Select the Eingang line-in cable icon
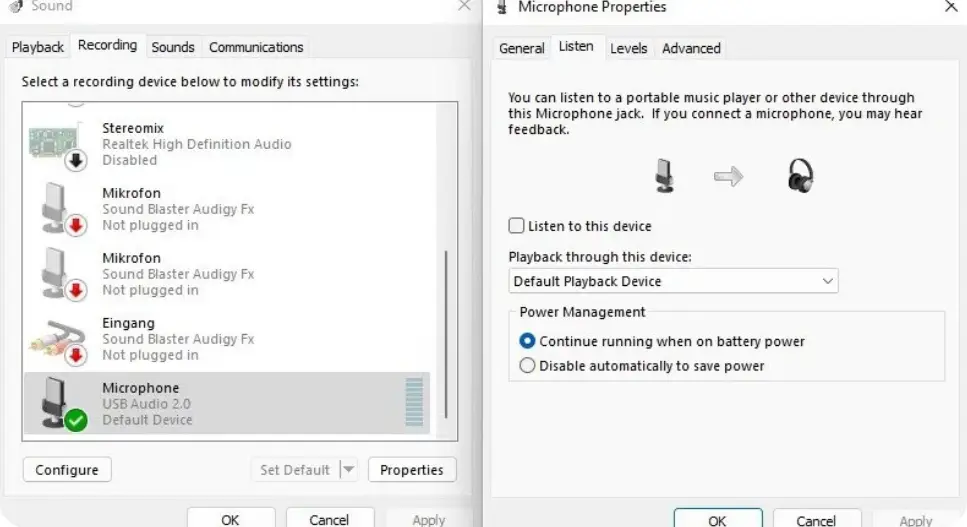The width and height of the screenshot is (967, 527). 58,340
